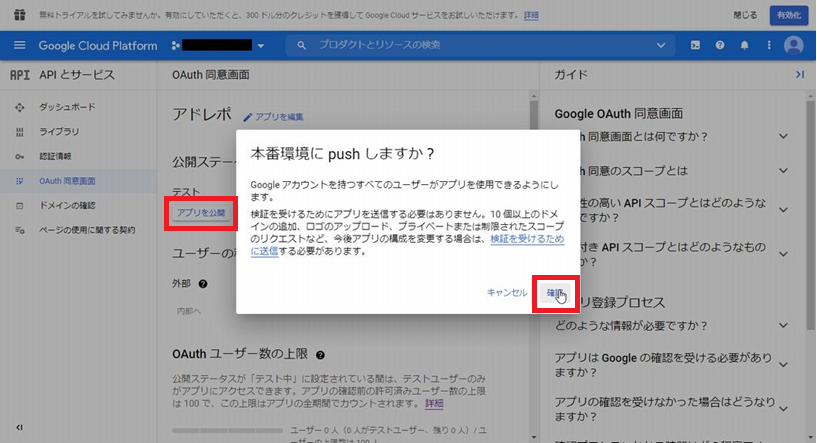Open the hamburger navigation menu

pos(19,45)
